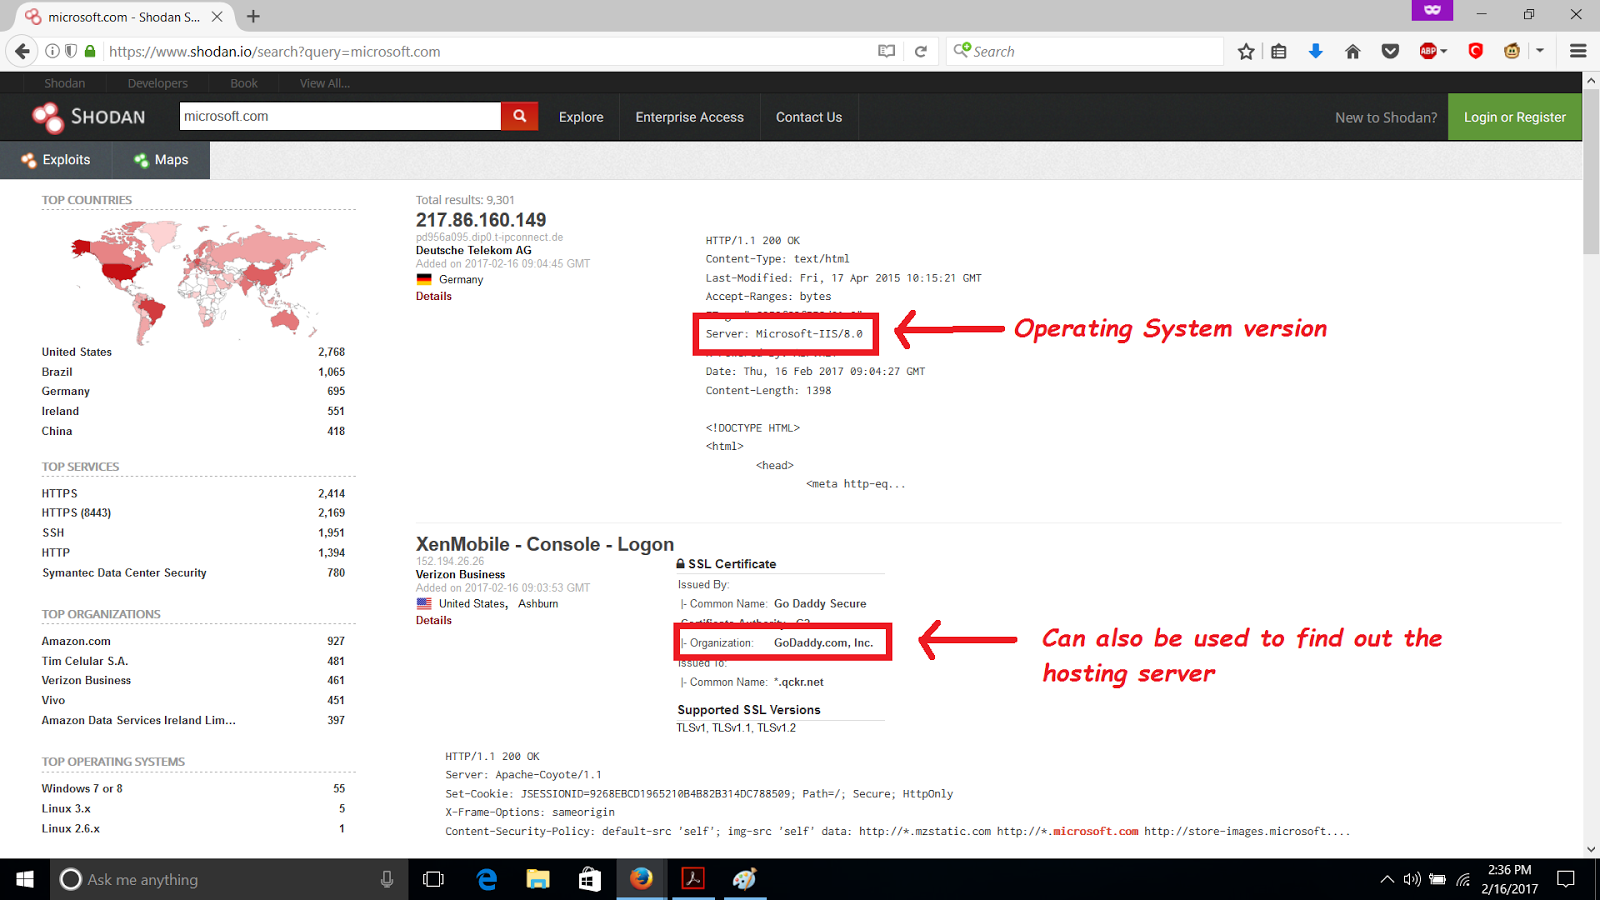
Task: Click inside the microsoft.com search field
Action: pyautogui.click(x=340, y=116)
